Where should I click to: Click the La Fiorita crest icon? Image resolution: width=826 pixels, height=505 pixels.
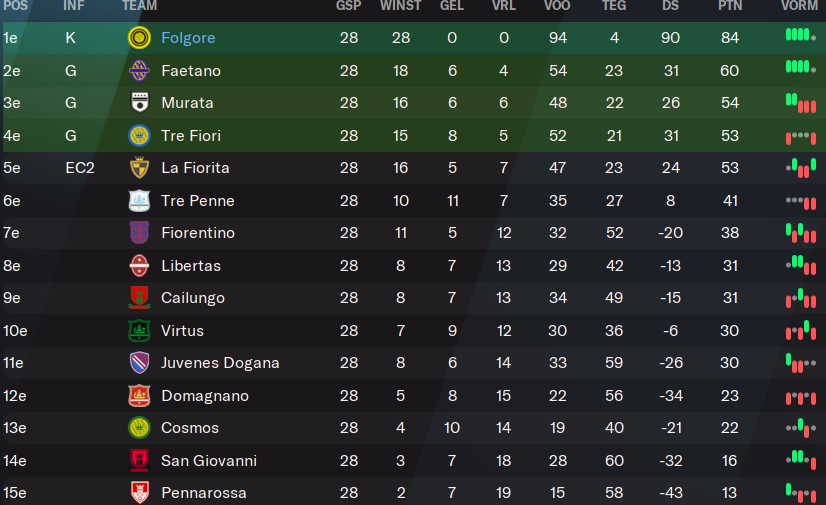139,167
